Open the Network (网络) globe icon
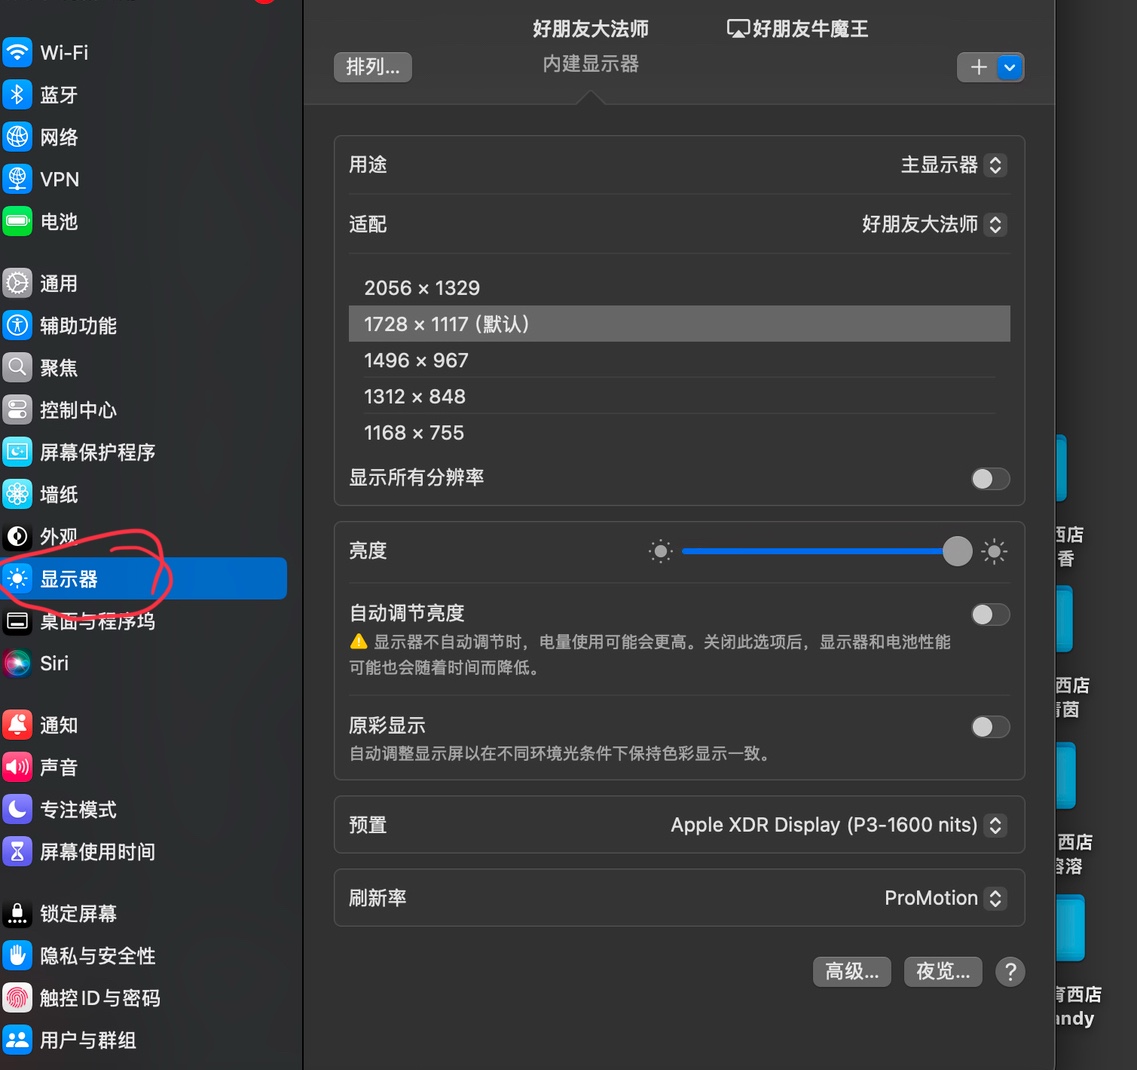Image resolution: width=1137 pixels, height=1070 pixels. (17, 136)
